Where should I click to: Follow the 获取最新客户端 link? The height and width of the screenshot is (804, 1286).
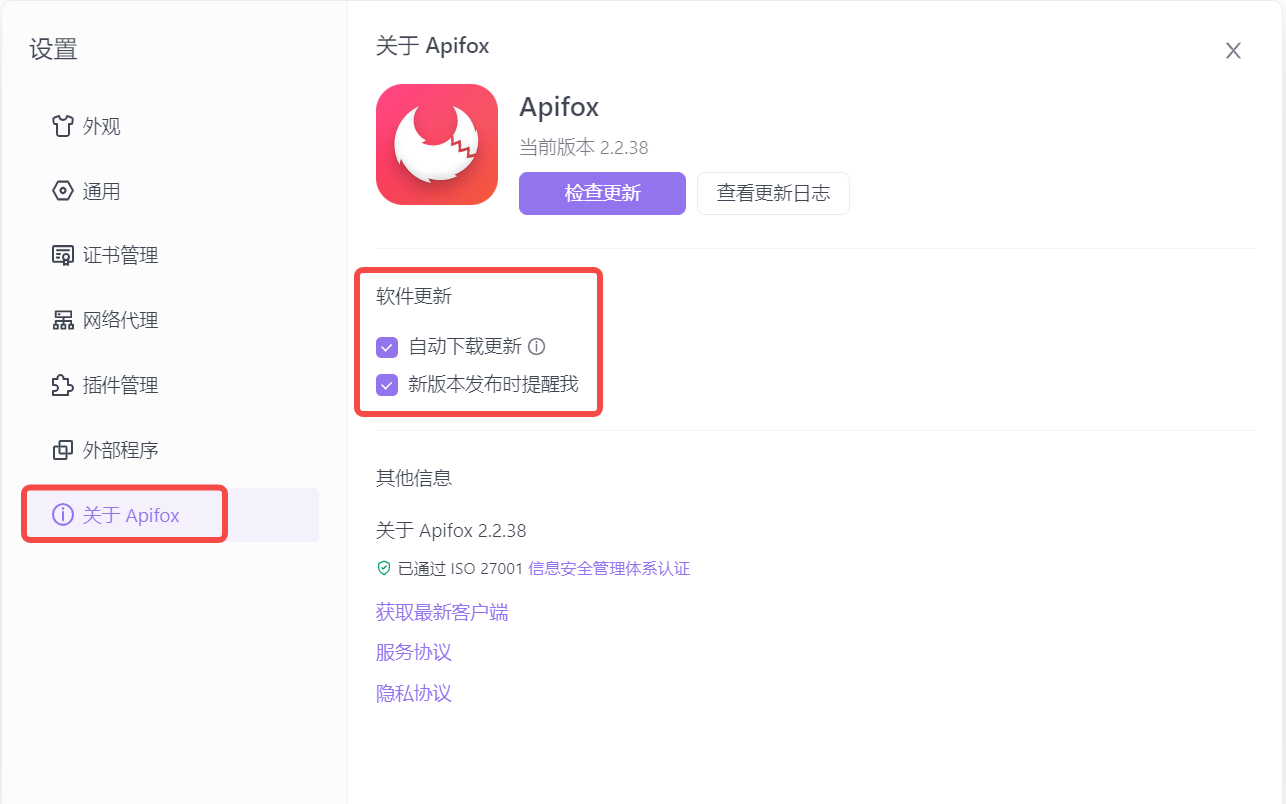(442, 612)
